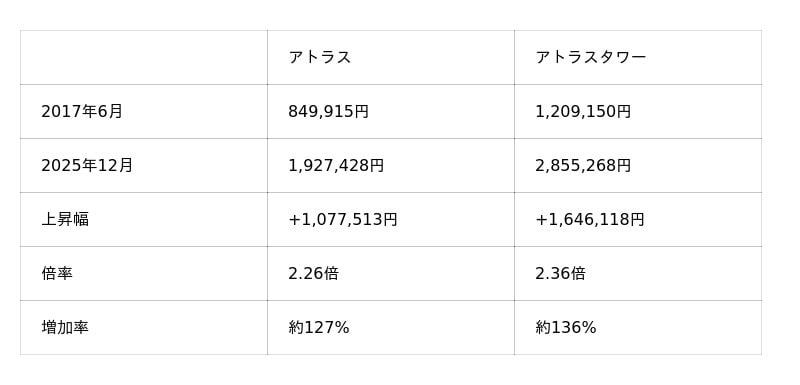Click the アトラス column header
This screenshot has height=385, width=800.
(320, 57)
